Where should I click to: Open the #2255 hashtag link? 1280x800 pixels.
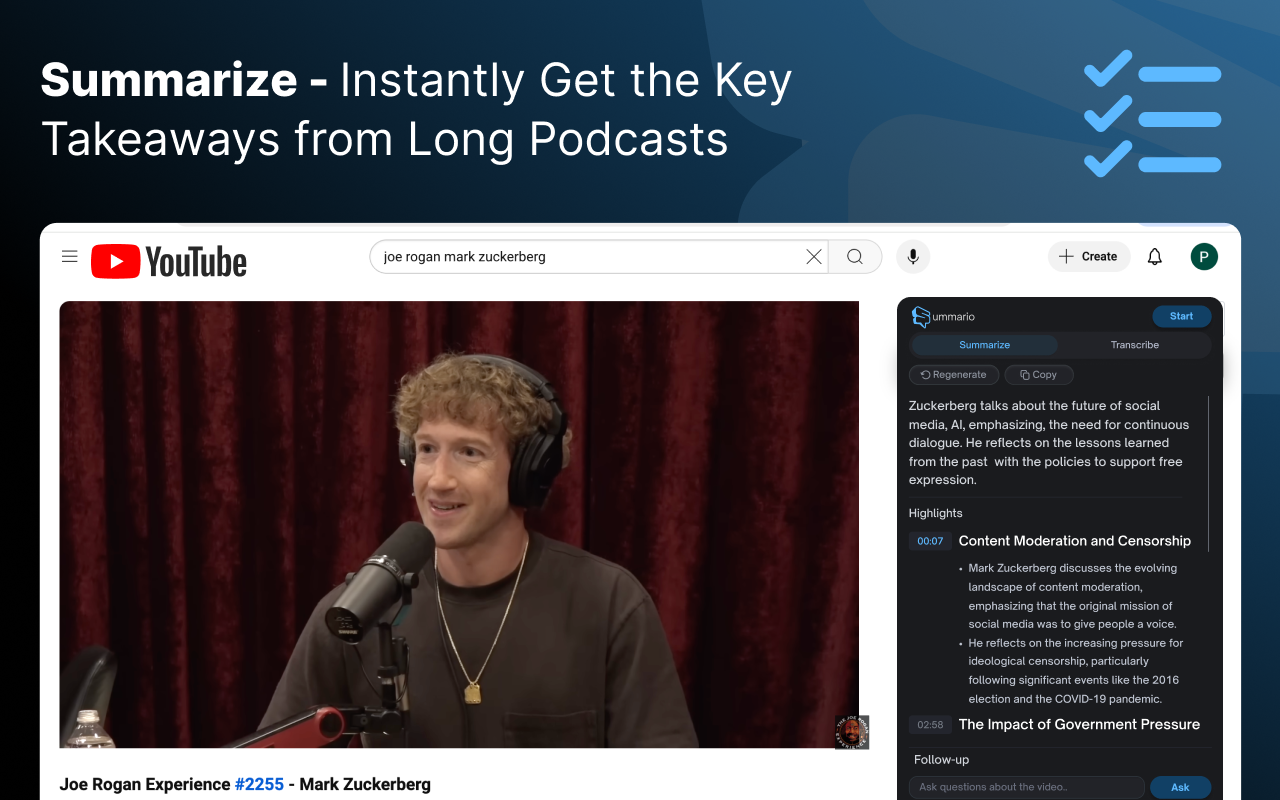[259, 784]
